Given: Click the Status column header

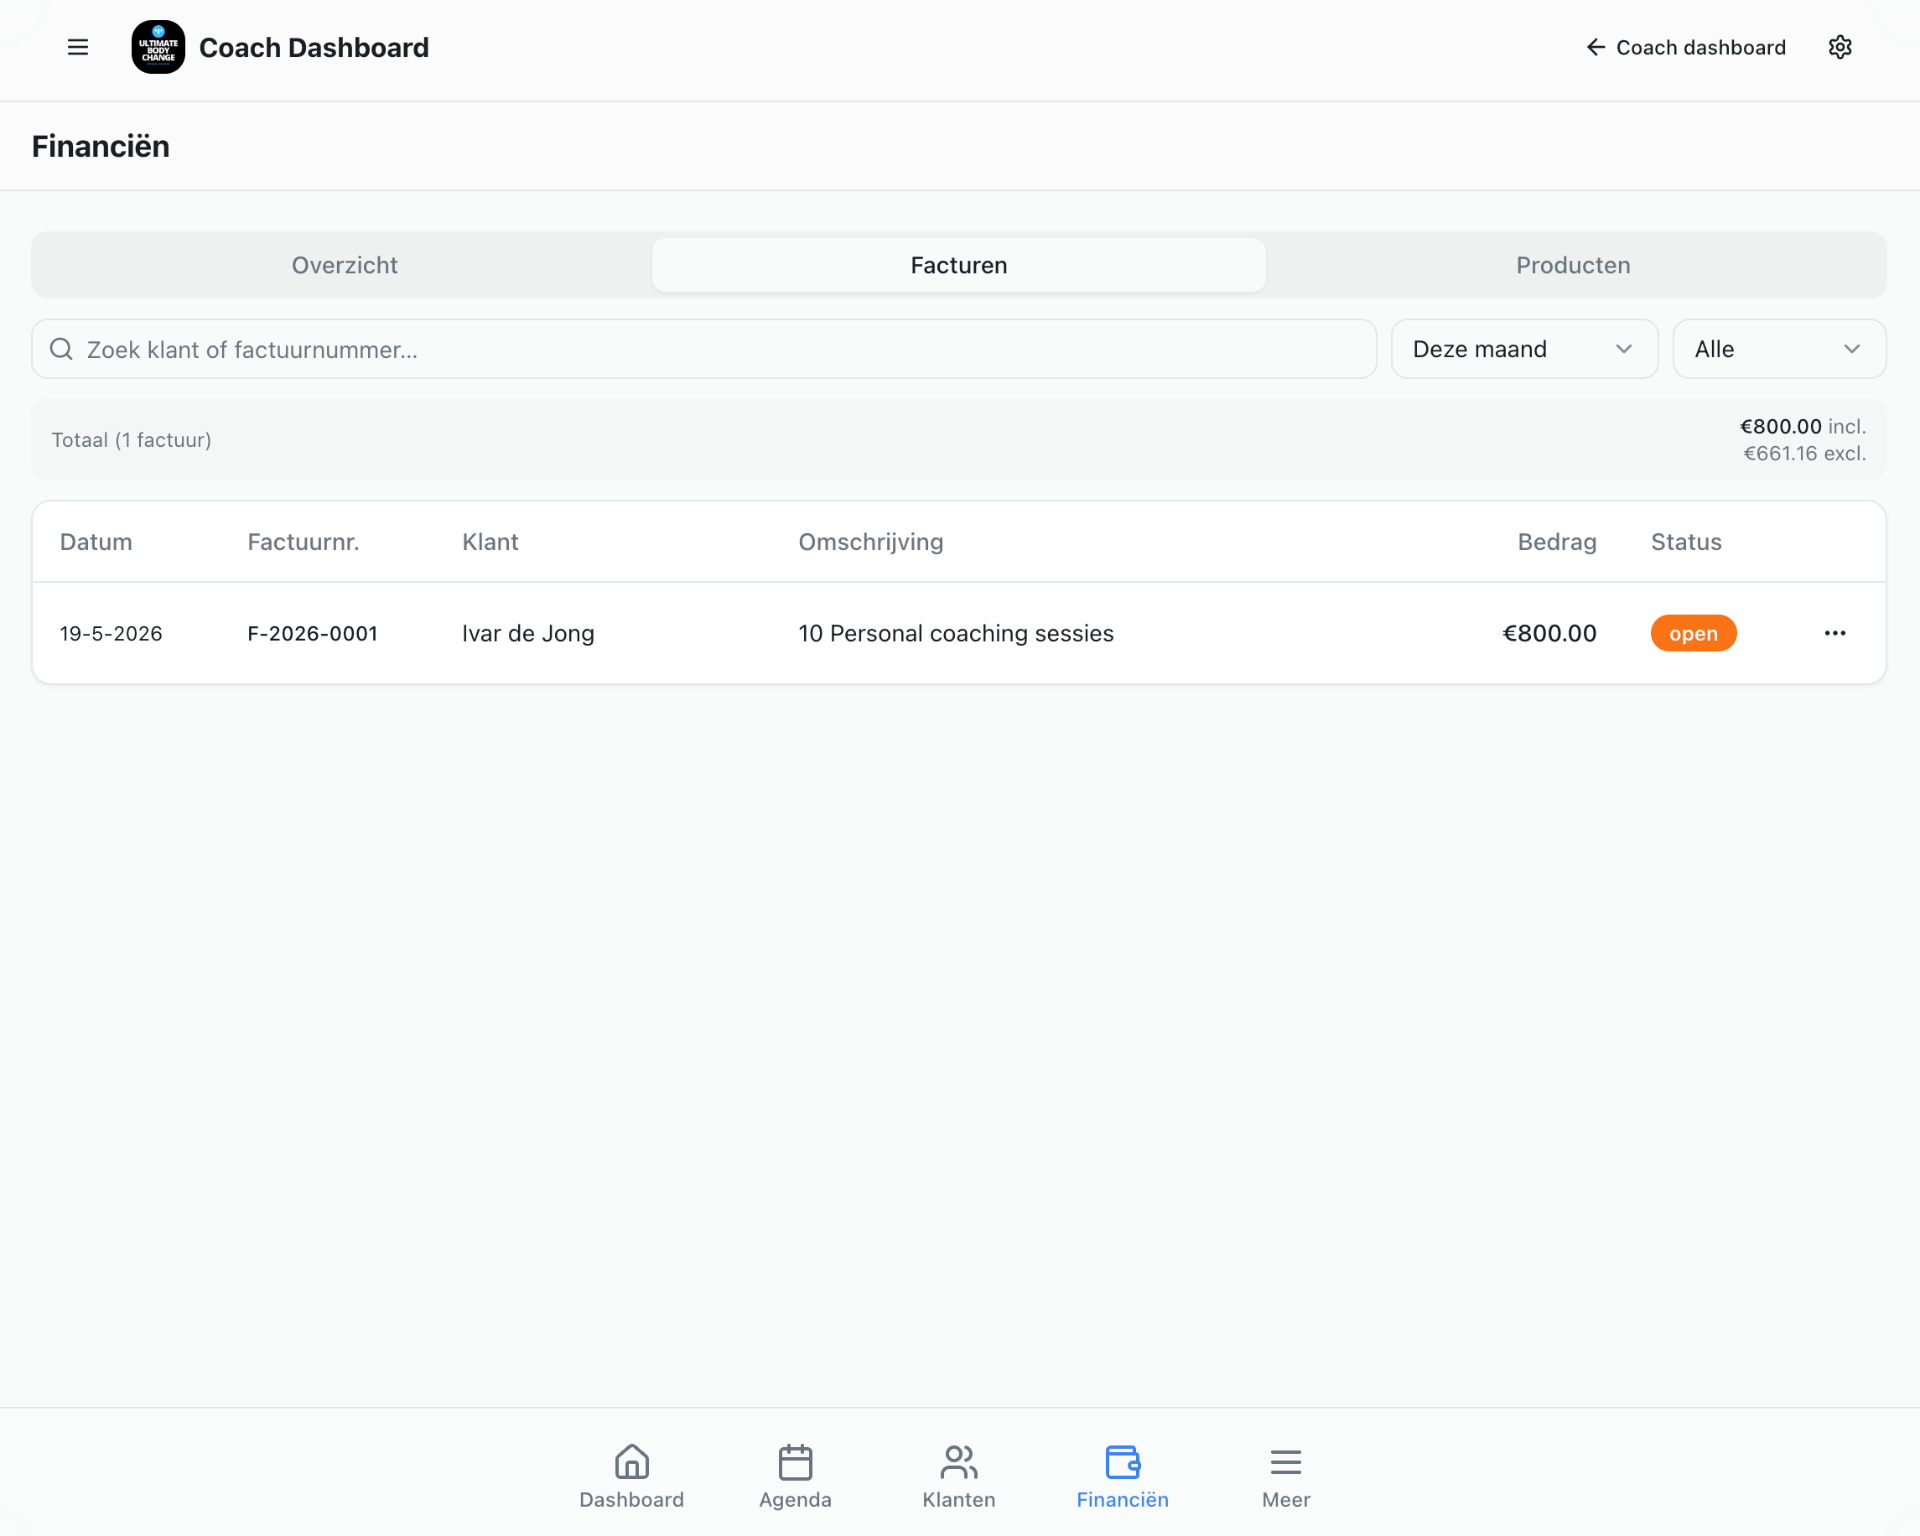Looking at the screenshot, I should pyautogui.click(x=1686, y=542).
